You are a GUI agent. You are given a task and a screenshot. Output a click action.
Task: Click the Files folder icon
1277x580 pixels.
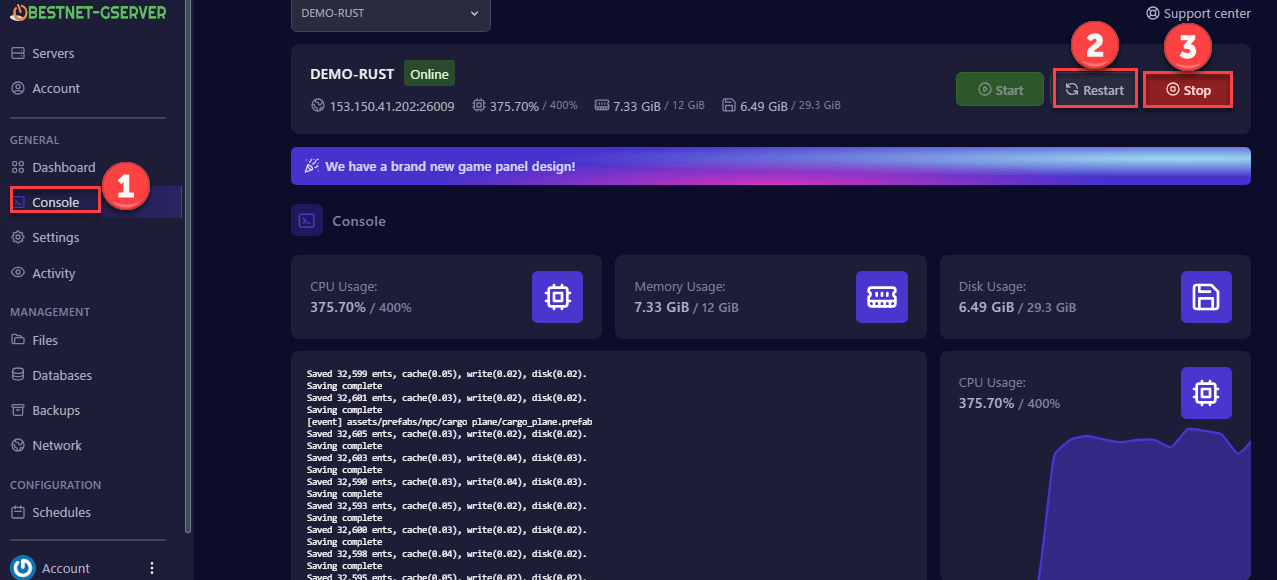(x=17, y=340)
